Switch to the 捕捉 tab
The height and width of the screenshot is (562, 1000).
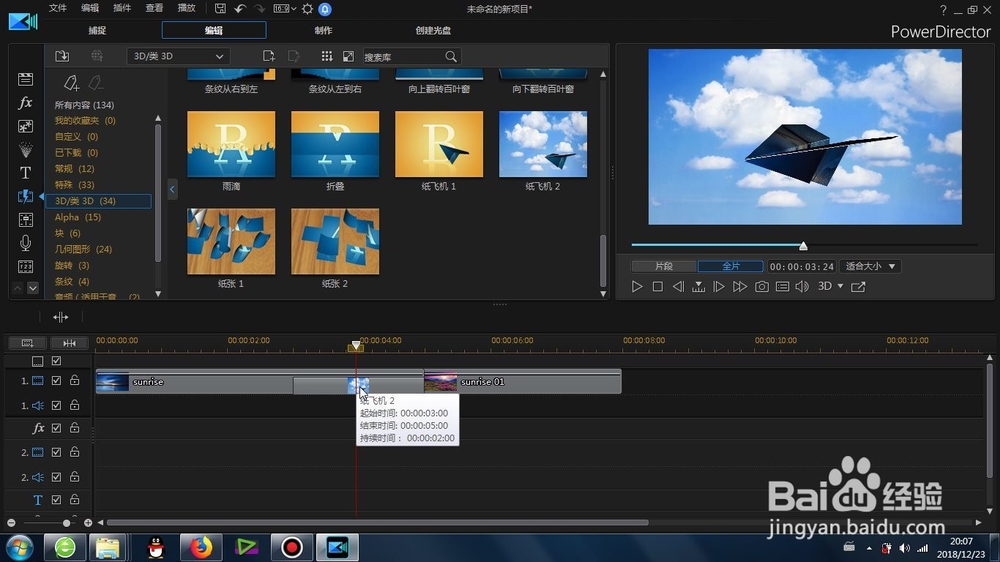[x=97, y=30]
